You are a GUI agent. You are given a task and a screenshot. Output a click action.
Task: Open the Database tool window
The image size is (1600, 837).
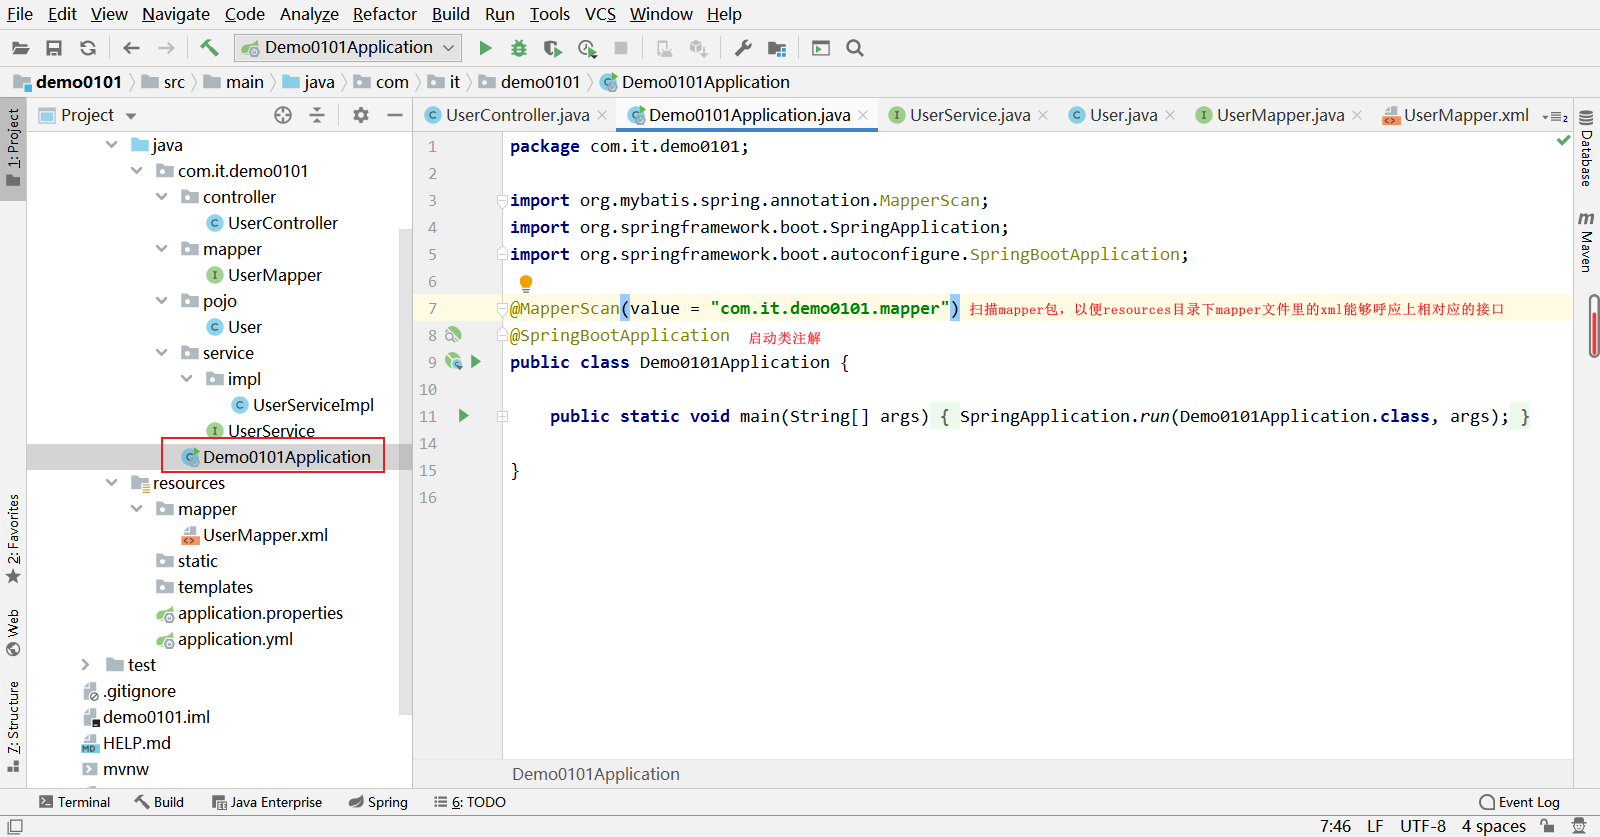tap(1586, 148)
